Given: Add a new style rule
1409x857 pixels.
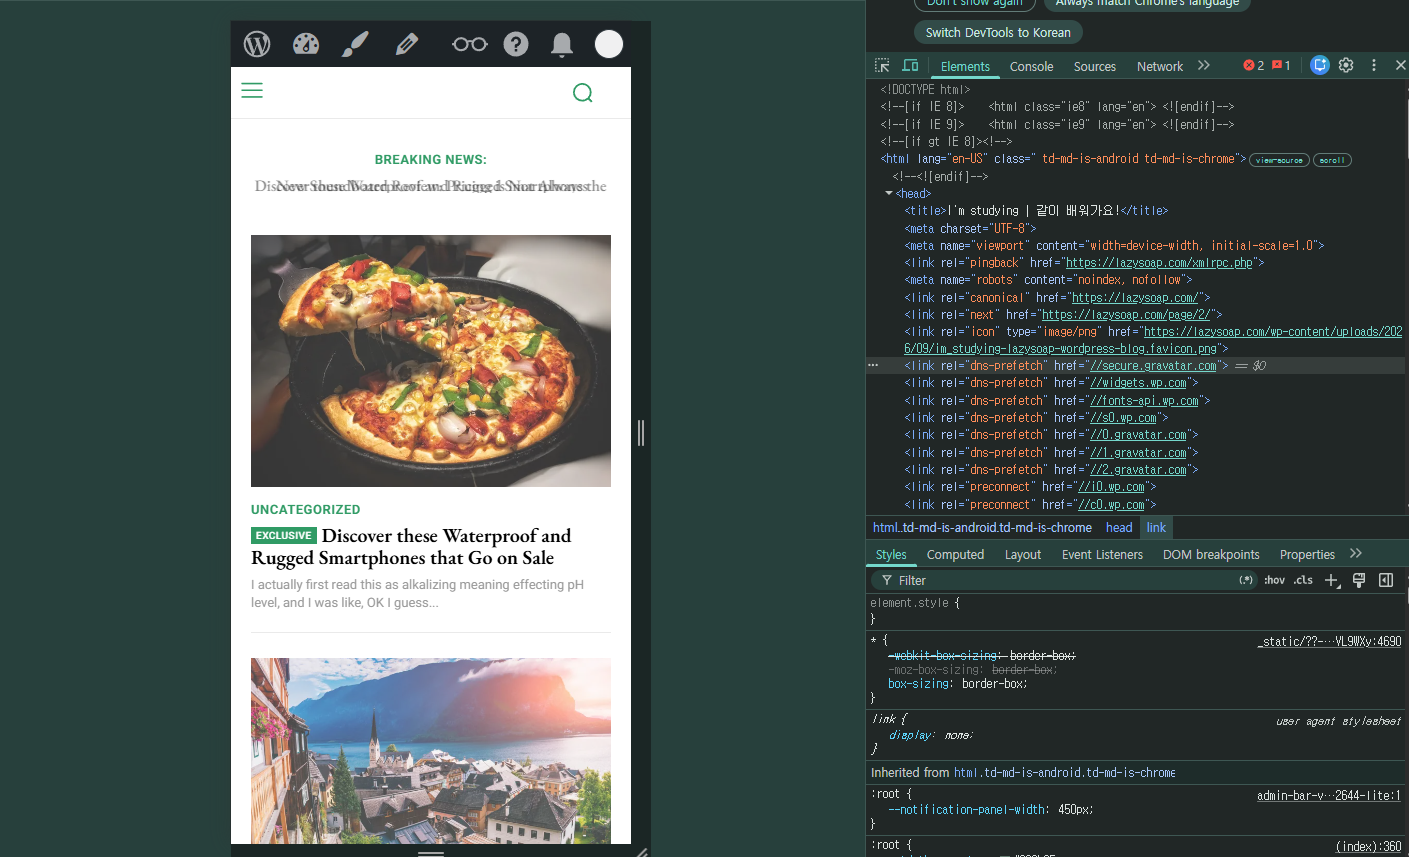Looking at the screenshot, I should click(1332, 580).
